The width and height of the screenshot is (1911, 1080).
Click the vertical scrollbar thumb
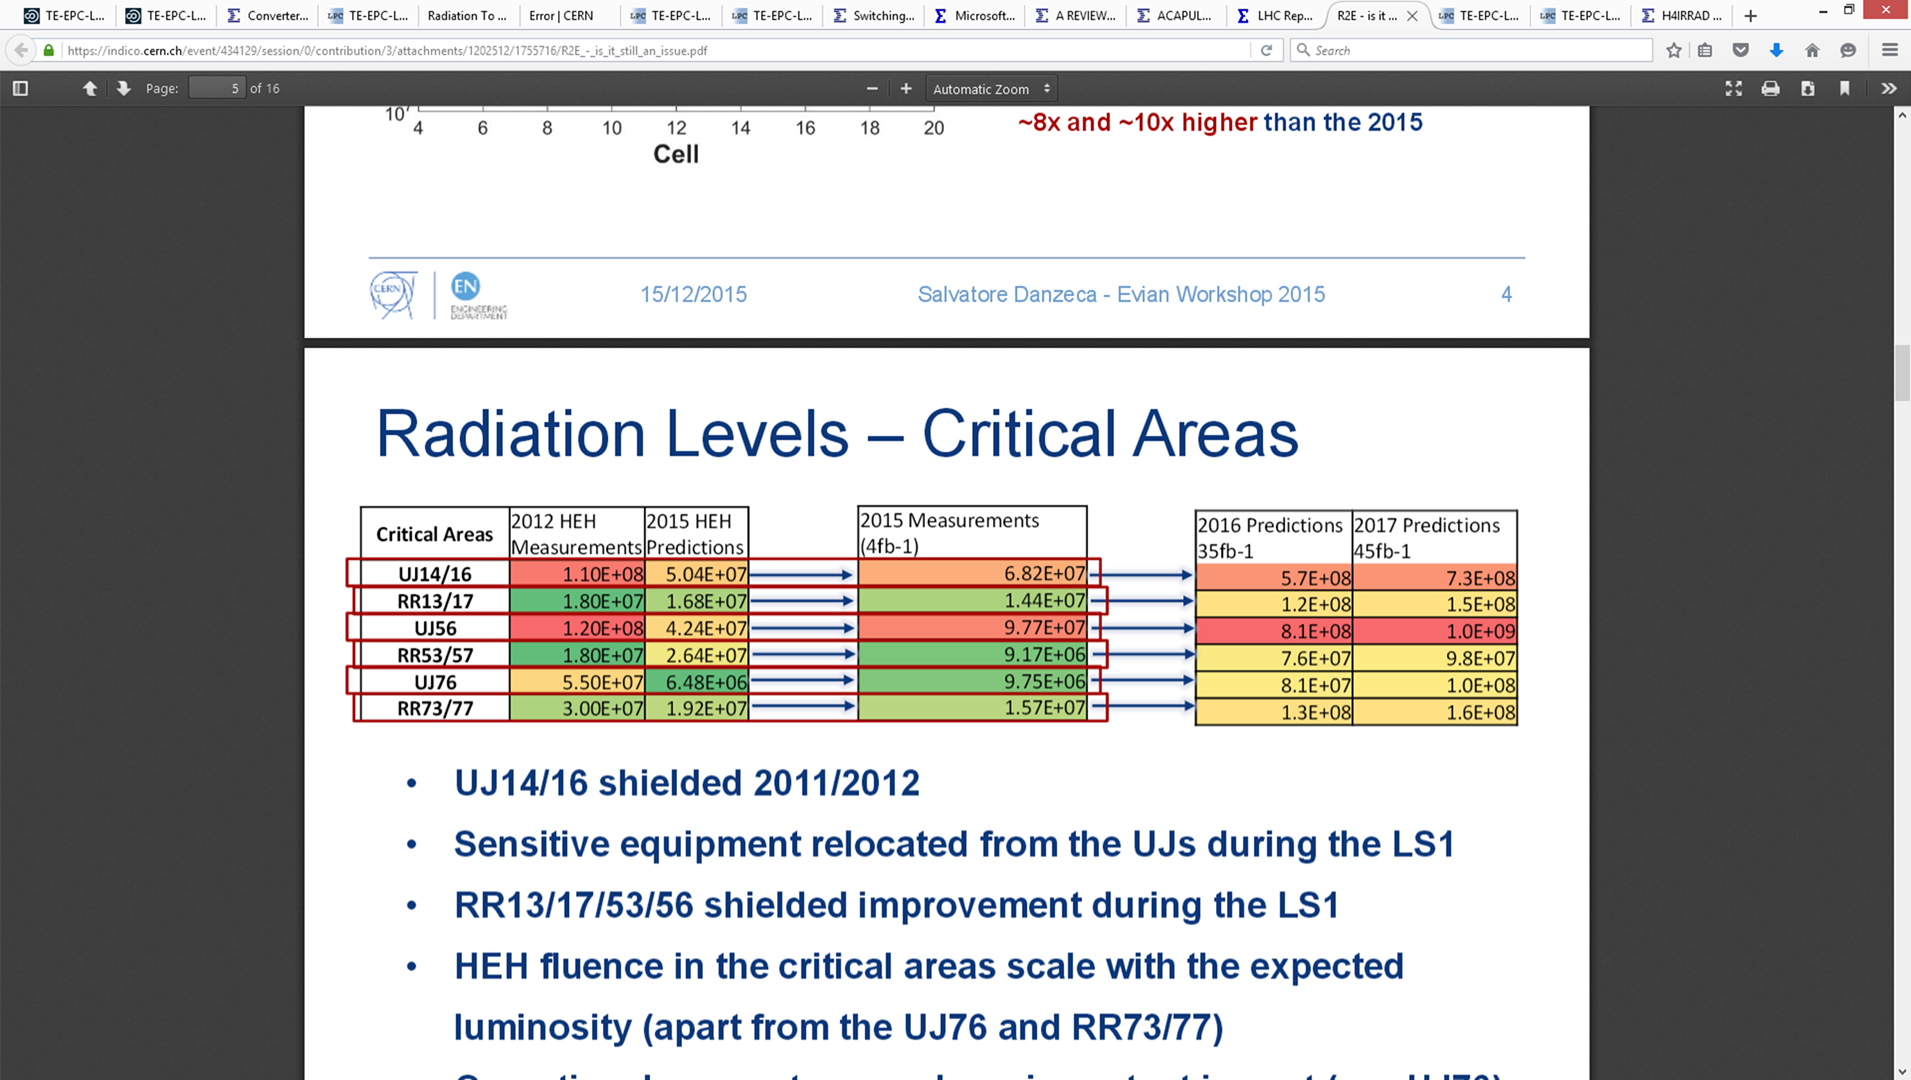1902,372
